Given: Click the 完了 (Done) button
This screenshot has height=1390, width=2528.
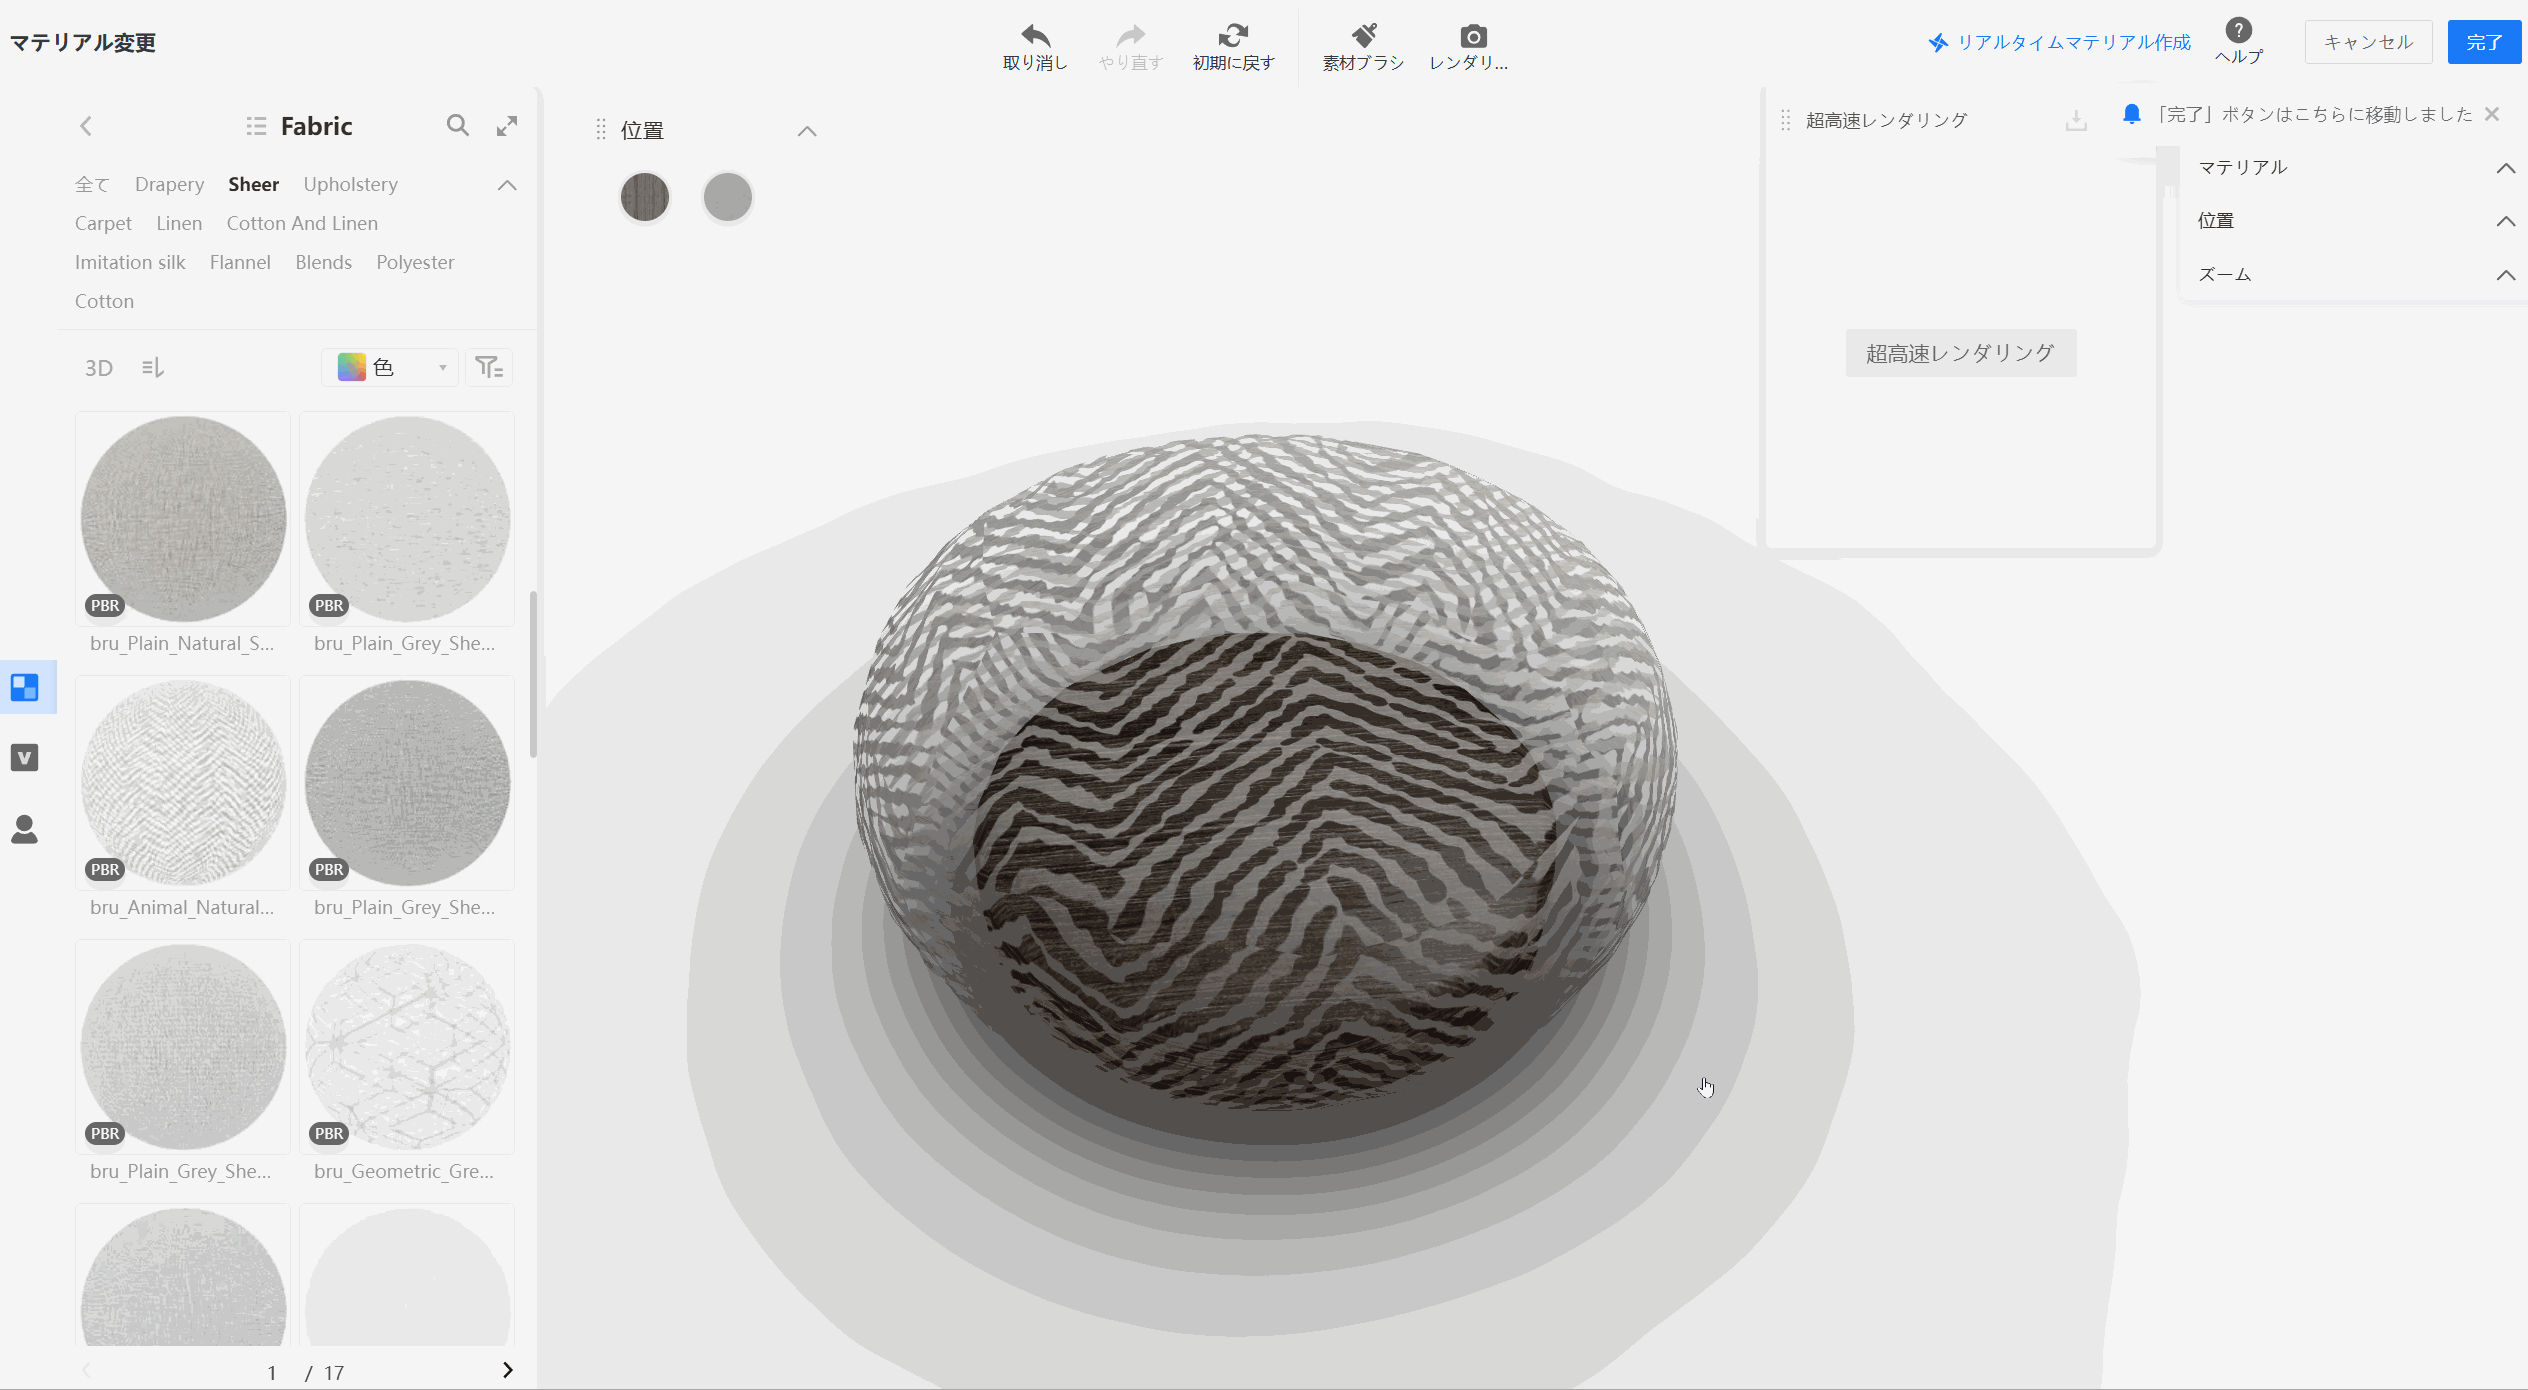Looking at the screenshot, I should click(2484, 42).
